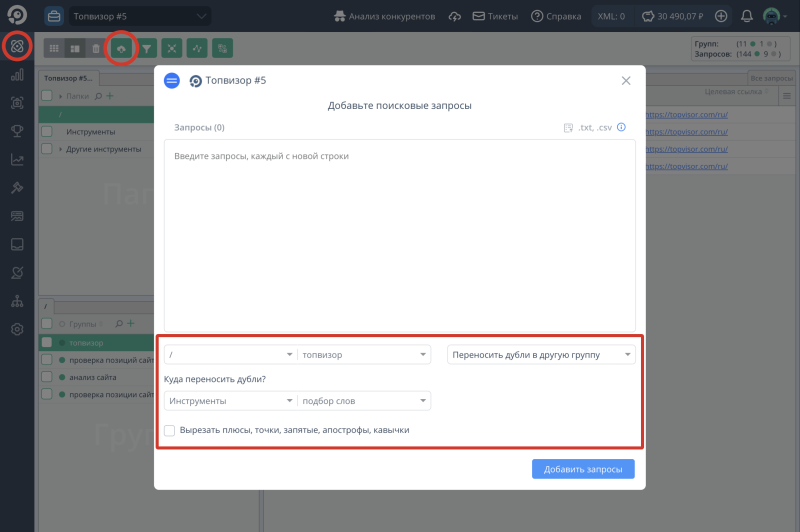Check the Группы header checkbox
This screenshot has width=800, height=532.
coord(47,323)
